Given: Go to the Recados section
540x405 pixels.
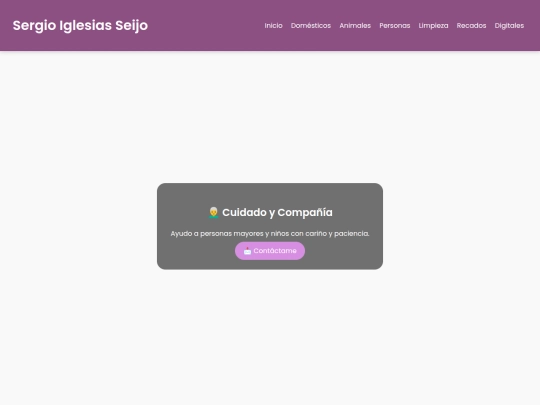Looking at the screenshot, I should coord(471,25).
